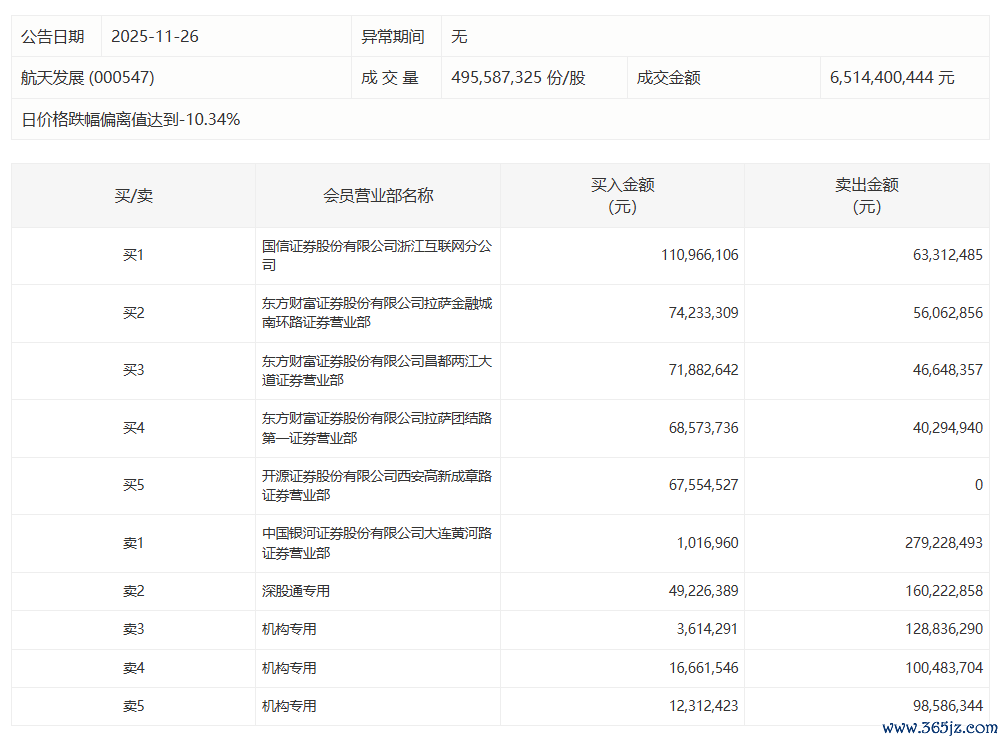Screen dimensions: 1005x743
Task: Click the stock name 航天发展 (000547)
Action: 88,77
